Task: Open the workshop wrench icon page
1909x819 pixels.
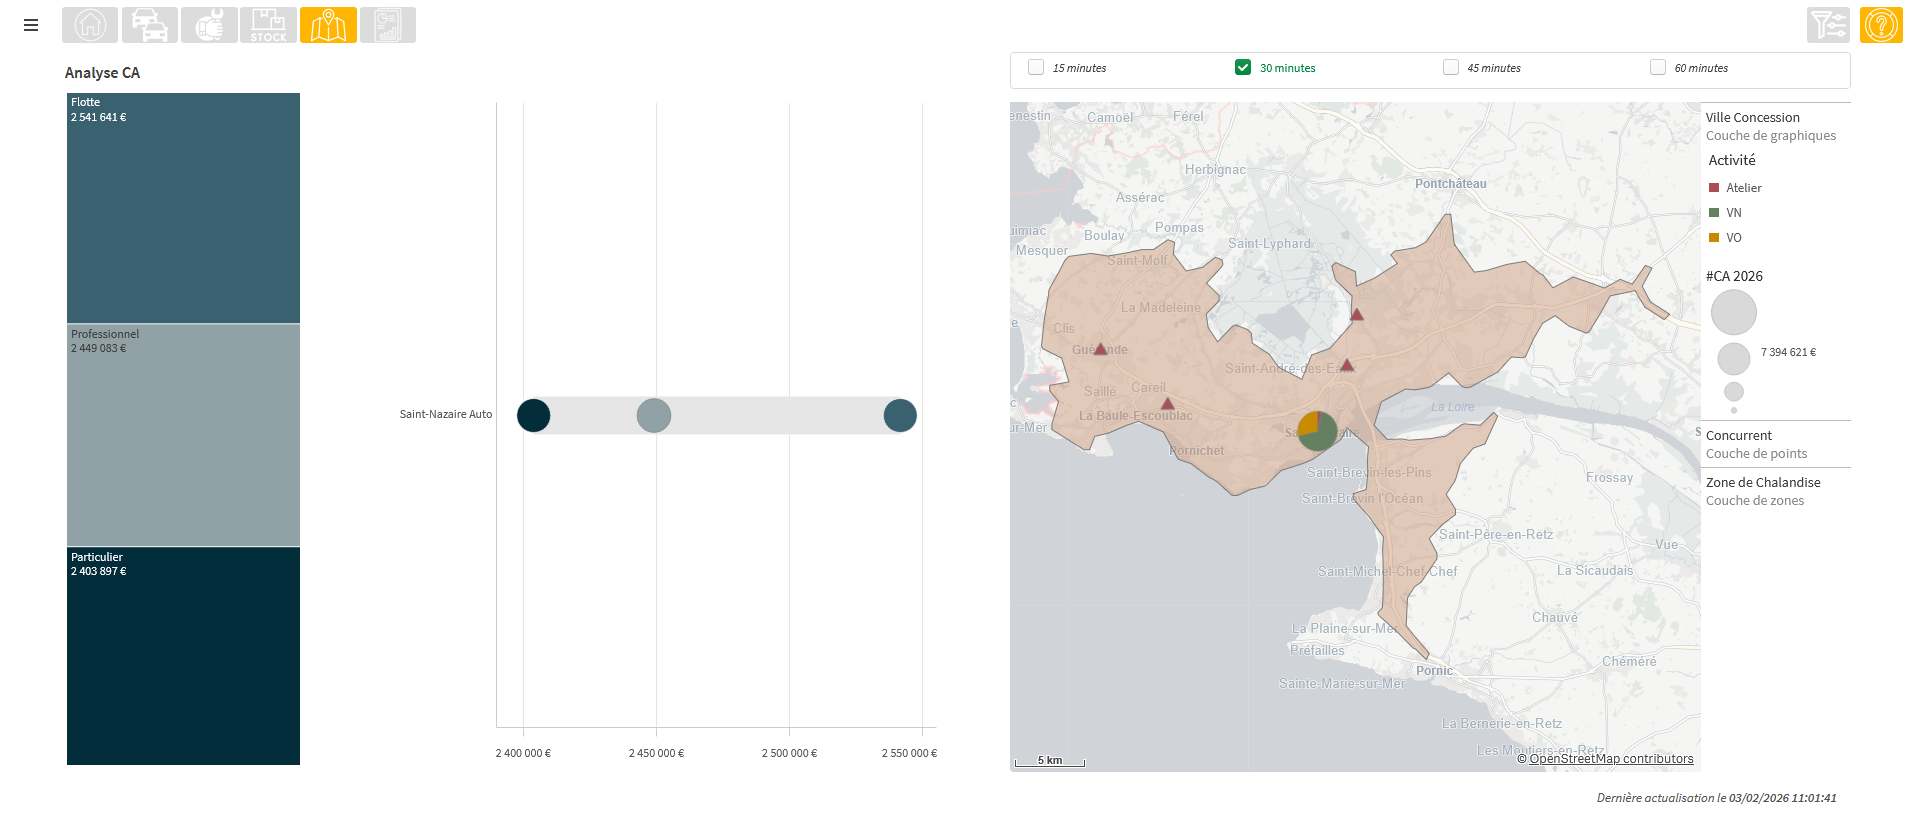Action: pyautogui.click(x=209, y=25)
